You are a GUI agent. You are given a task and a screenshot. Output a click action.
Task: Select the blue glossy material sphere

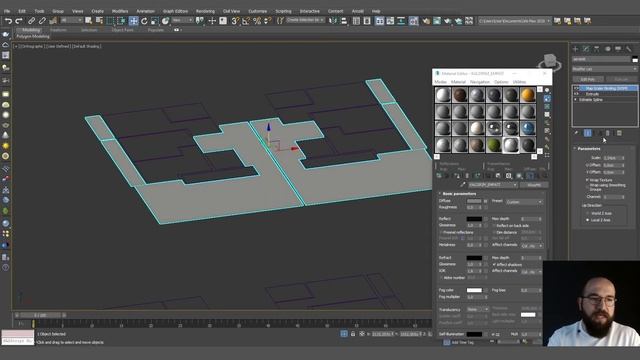pyautogui.click(x=527, y=128)
